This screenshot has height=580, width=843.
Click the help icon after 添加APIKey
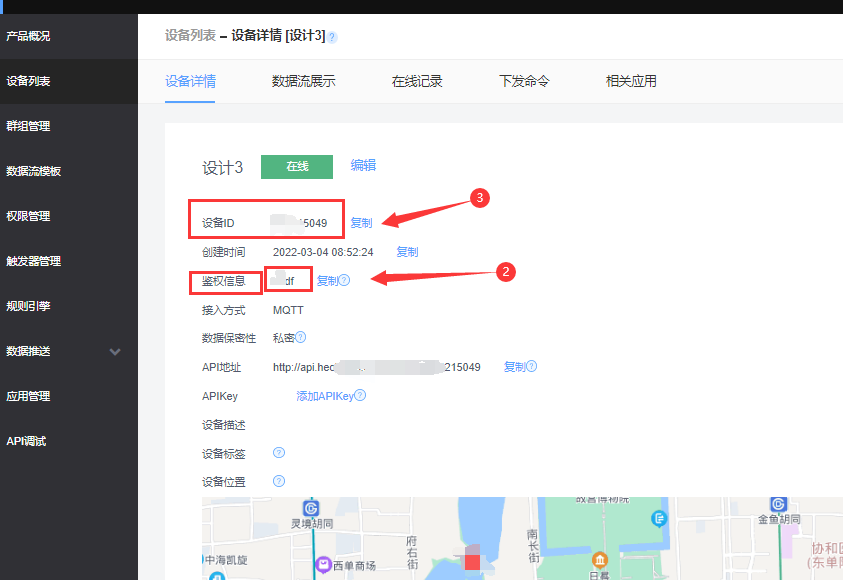pos(360,395)
